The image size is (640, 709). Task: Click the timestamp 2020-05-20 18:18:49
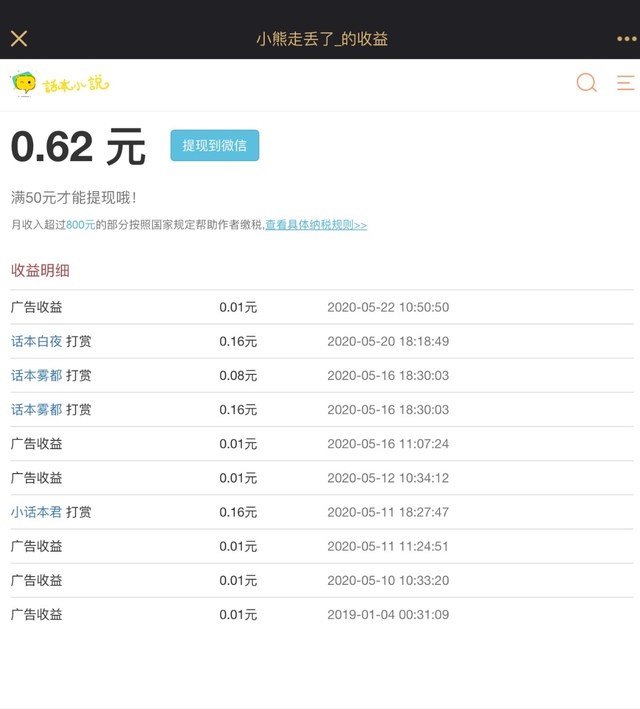(388, 341)
